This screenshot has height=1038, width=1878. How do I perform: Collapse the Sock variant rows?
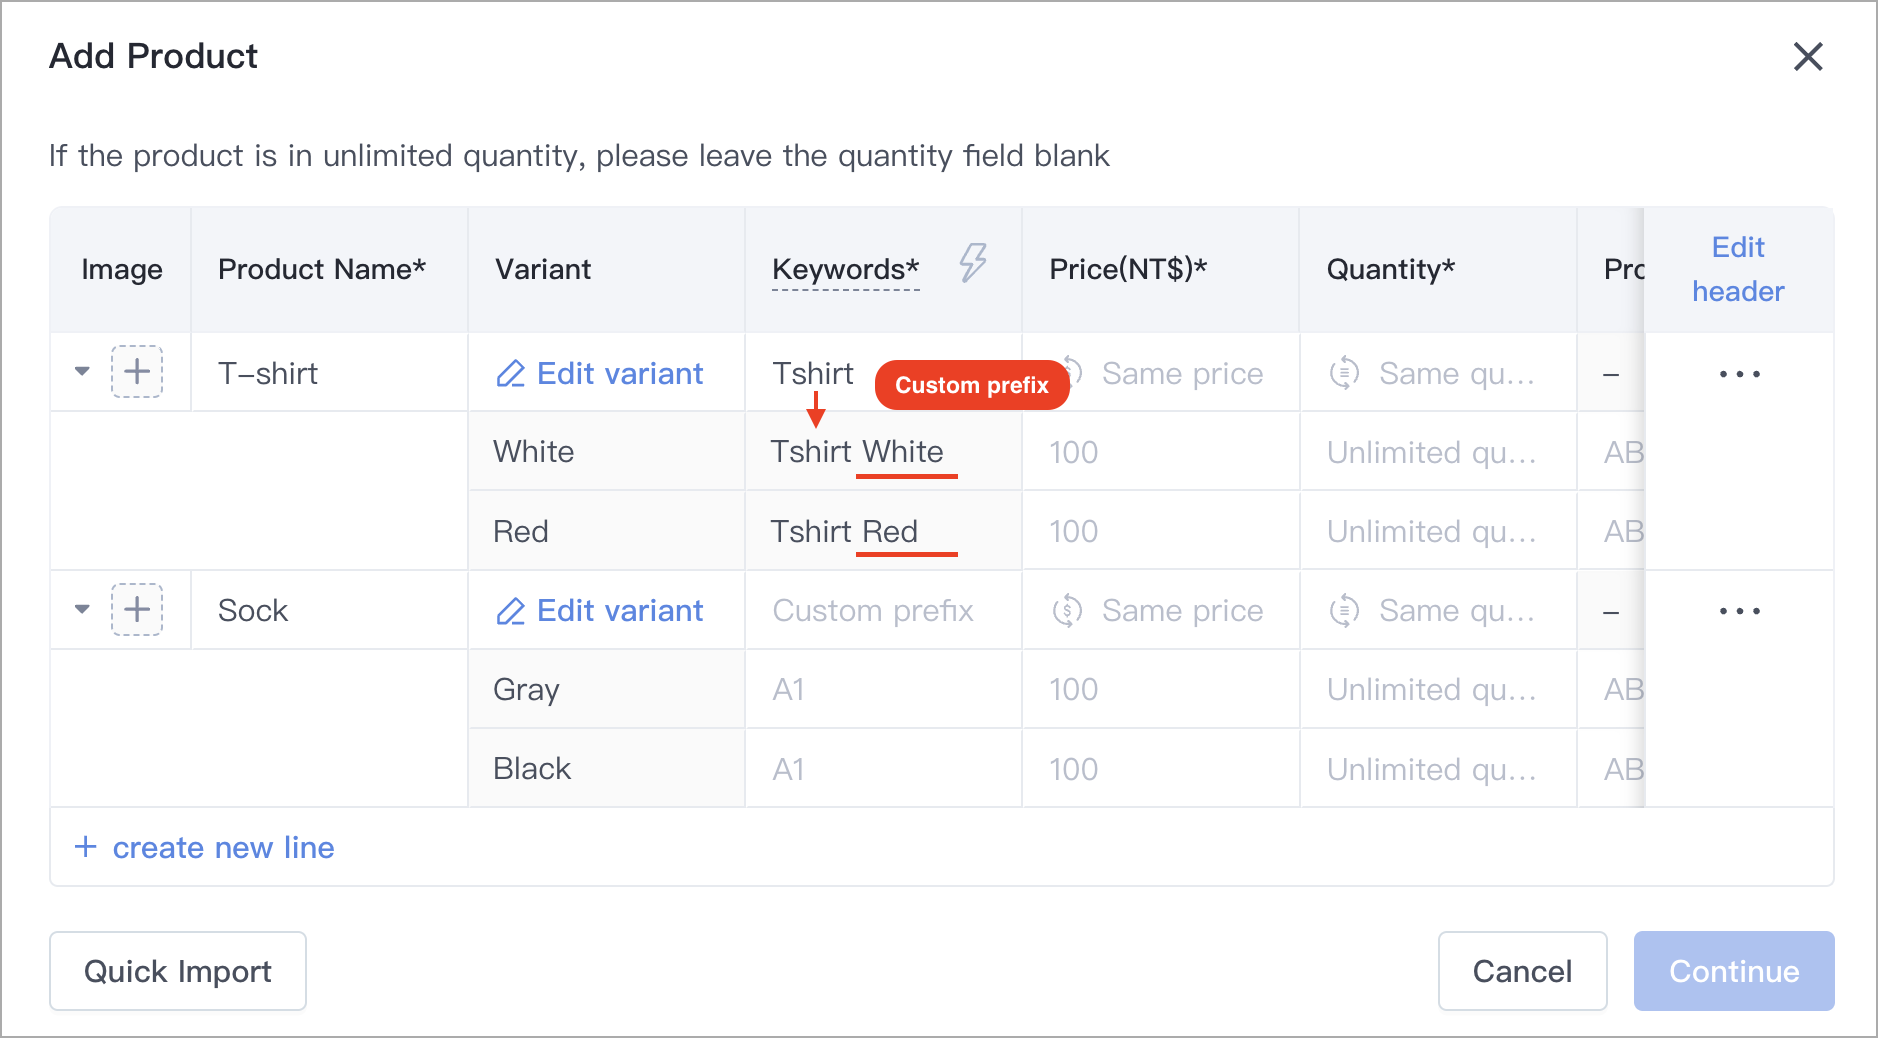click(x=82, y=609)
